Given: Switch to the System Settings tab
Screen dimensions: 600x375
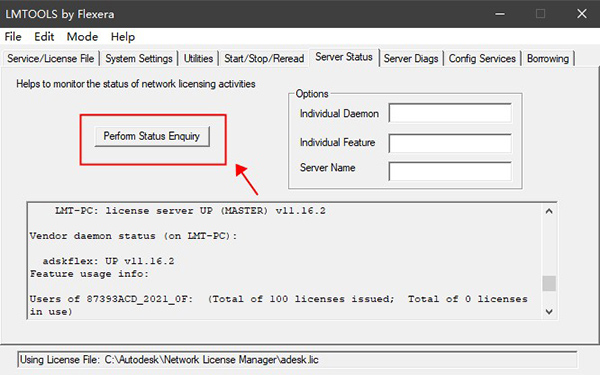Looking at the screenshot, I should 139,59.
